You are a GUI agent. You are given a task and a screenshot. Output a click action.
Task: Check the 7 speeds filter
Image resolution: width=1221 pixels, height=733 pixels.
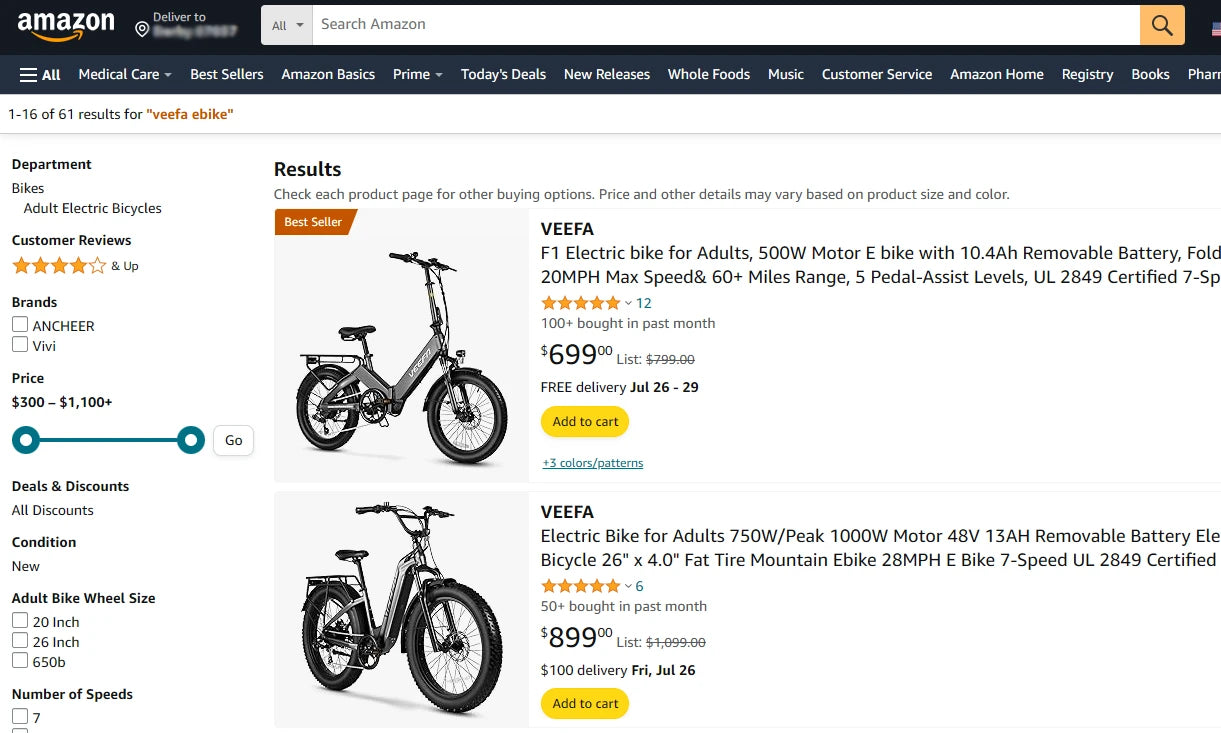[19, 716]
